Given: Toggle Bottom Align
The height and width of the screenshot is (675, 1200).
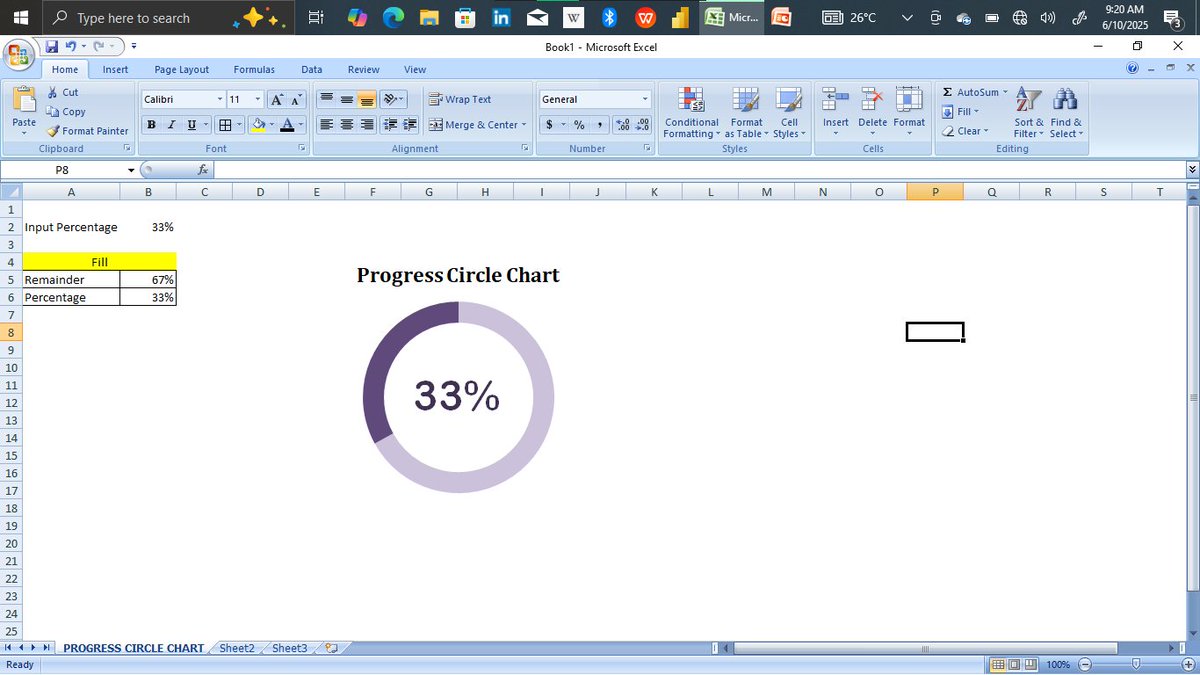Looking at the screenshot, I should (x=367, y=99).
